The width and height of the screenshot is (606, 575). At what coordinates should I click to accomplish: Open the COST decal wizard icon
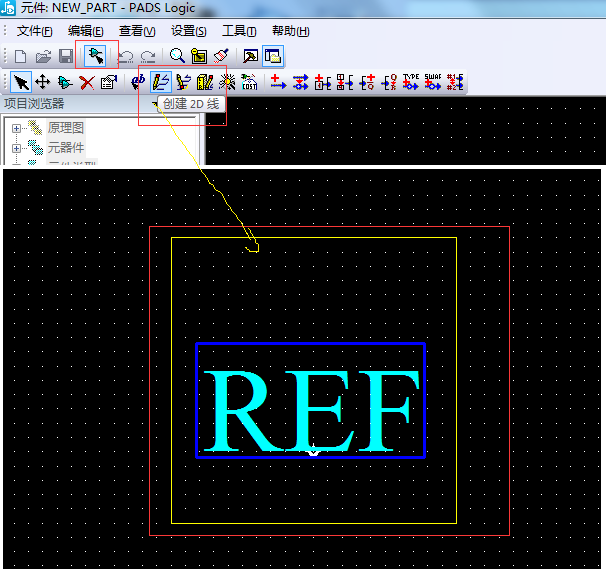pos(249,82)
